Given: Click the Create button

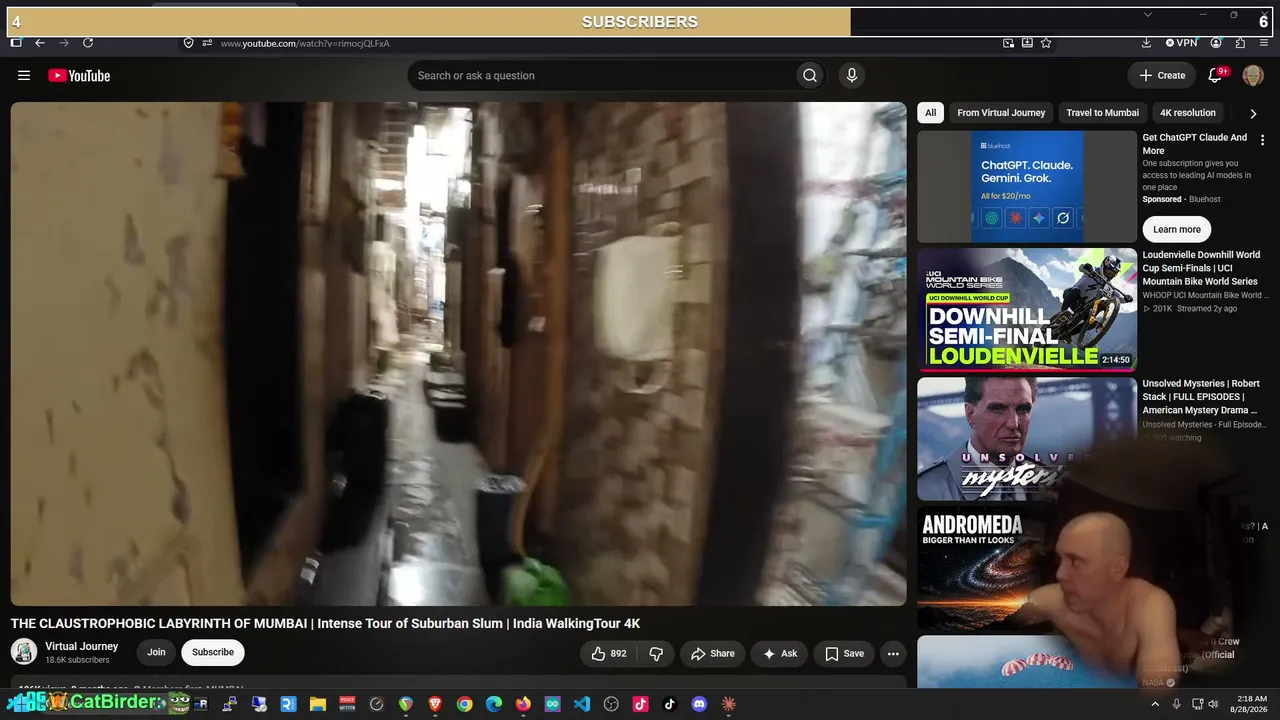Looking at the screenshot, I should (x=1162, y=75).
